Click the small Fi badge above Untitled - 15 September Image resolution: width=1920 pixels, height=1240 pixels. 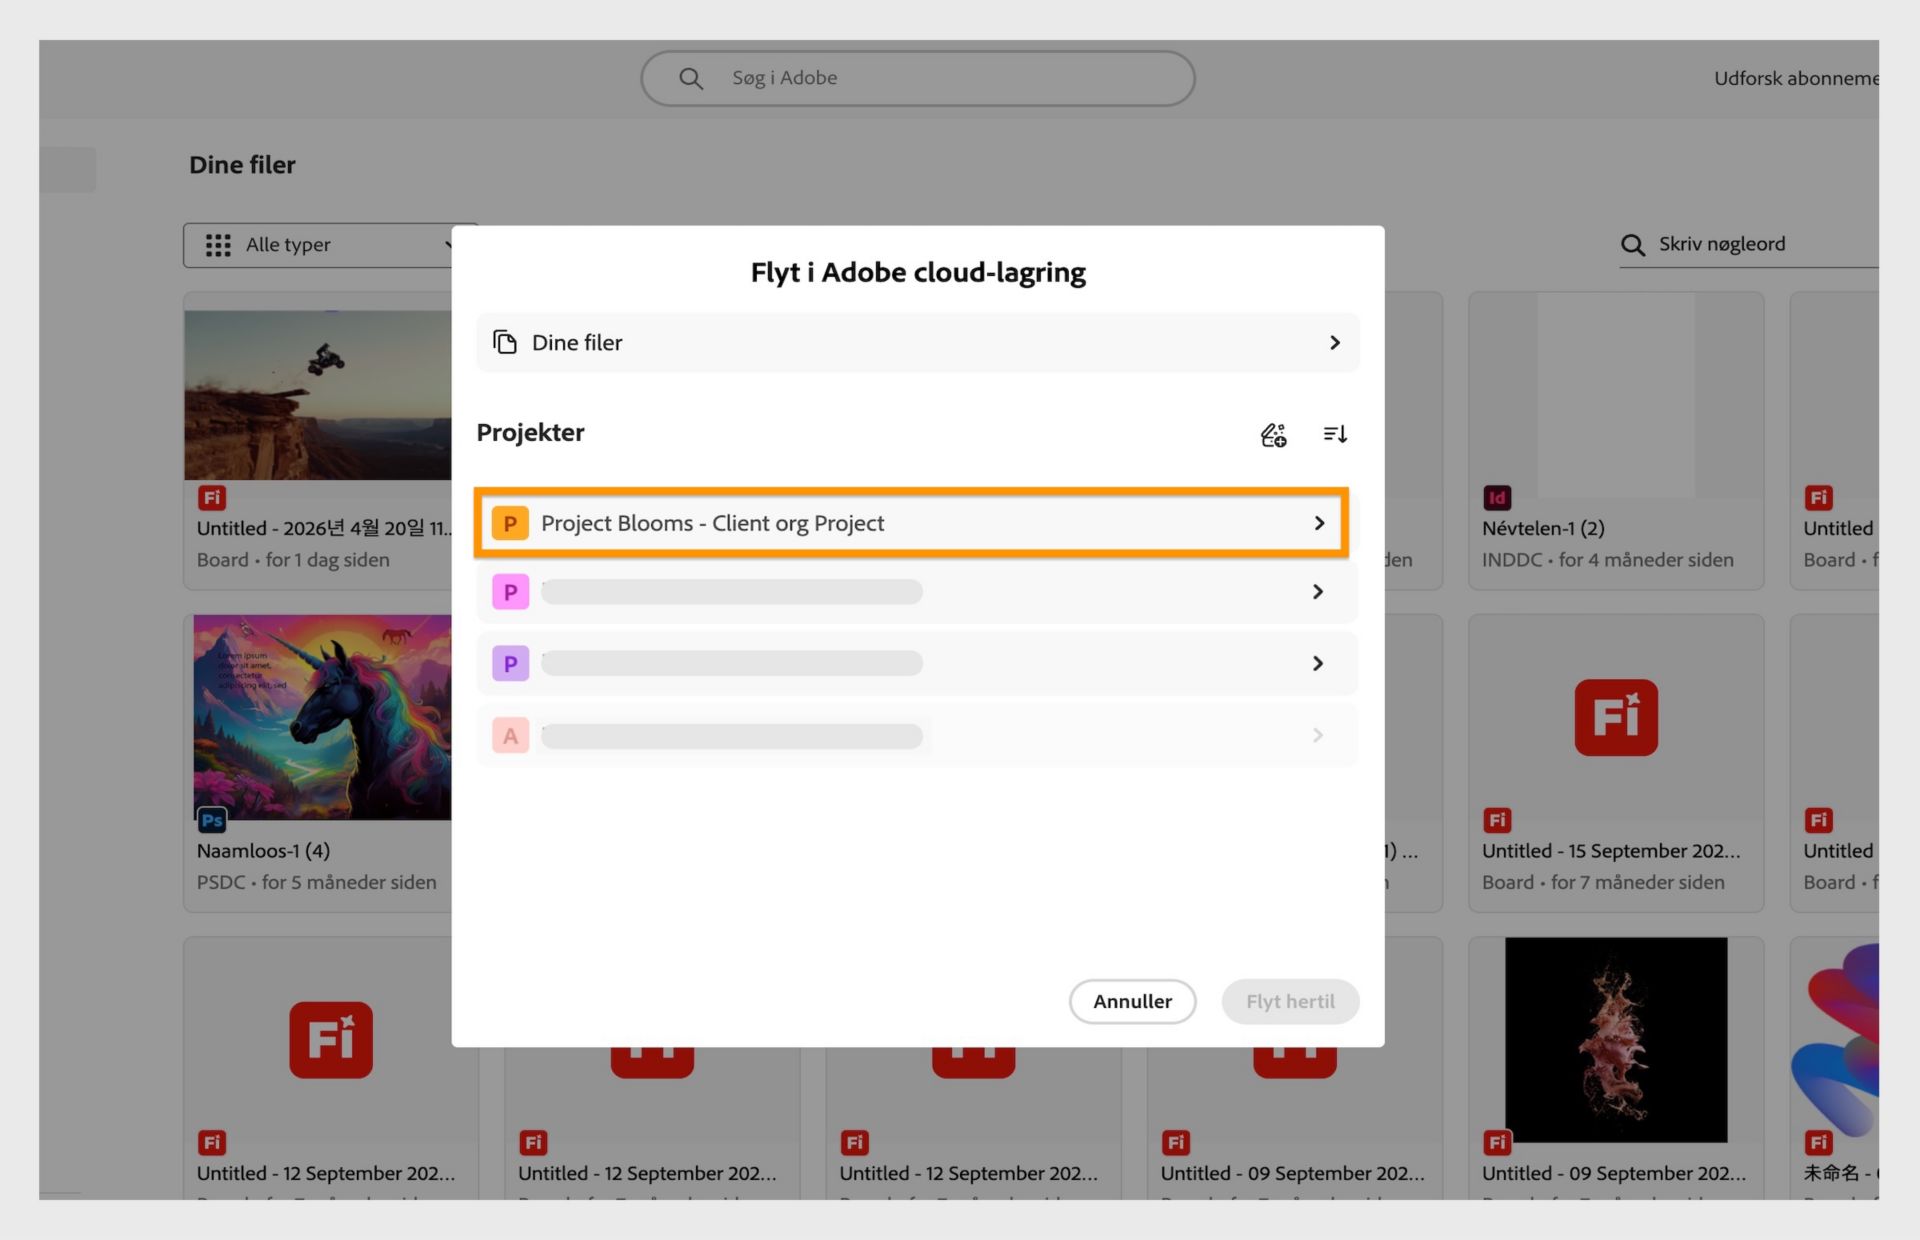(1497, 820)
